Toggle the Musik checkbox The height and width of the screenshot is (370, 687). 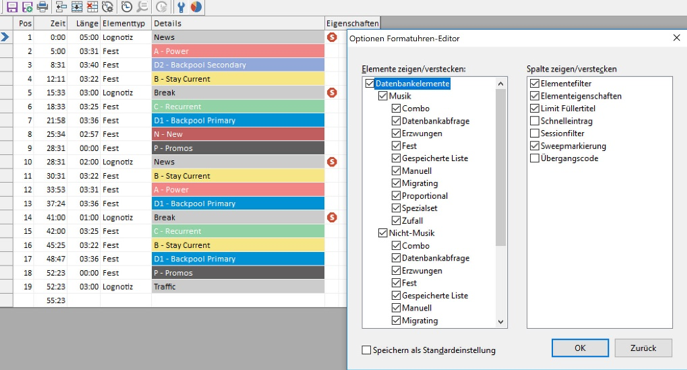(x=383, y=96)
